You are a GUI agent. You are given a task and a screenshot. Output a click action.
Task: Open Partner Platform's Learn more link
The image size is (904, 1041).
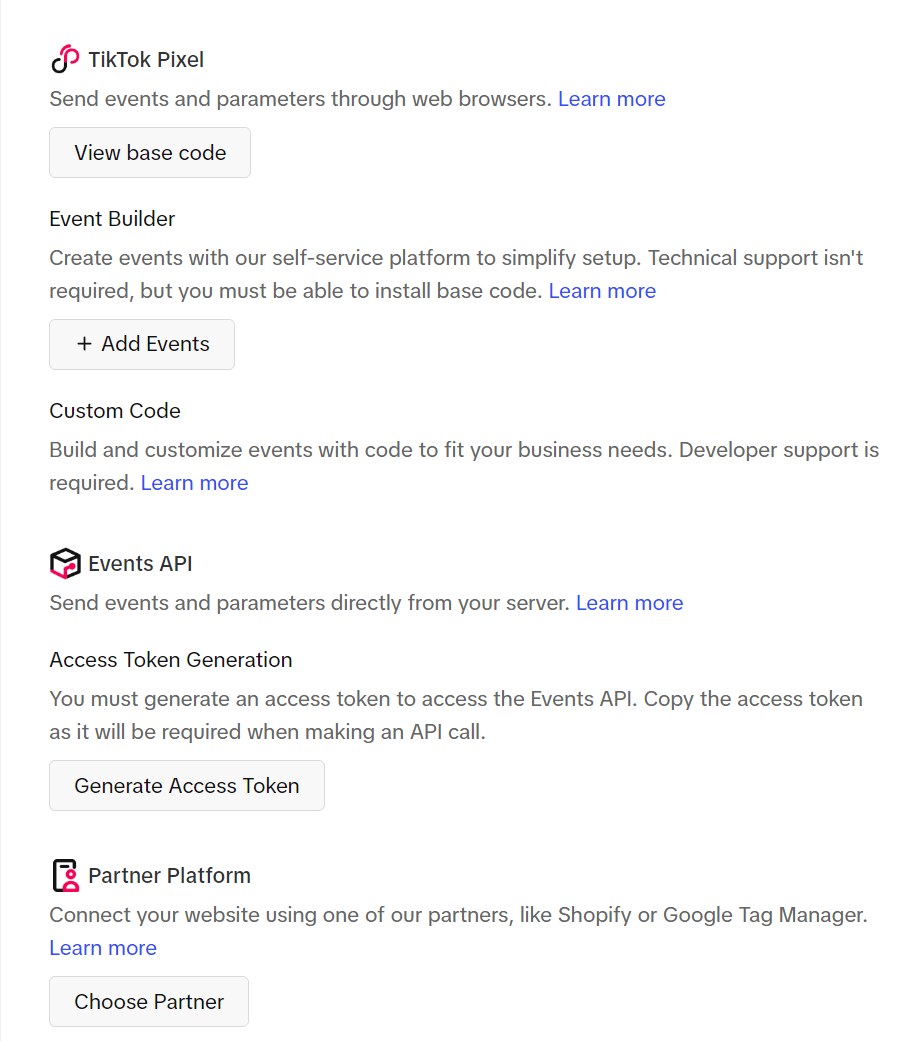(x=103, y=948)
